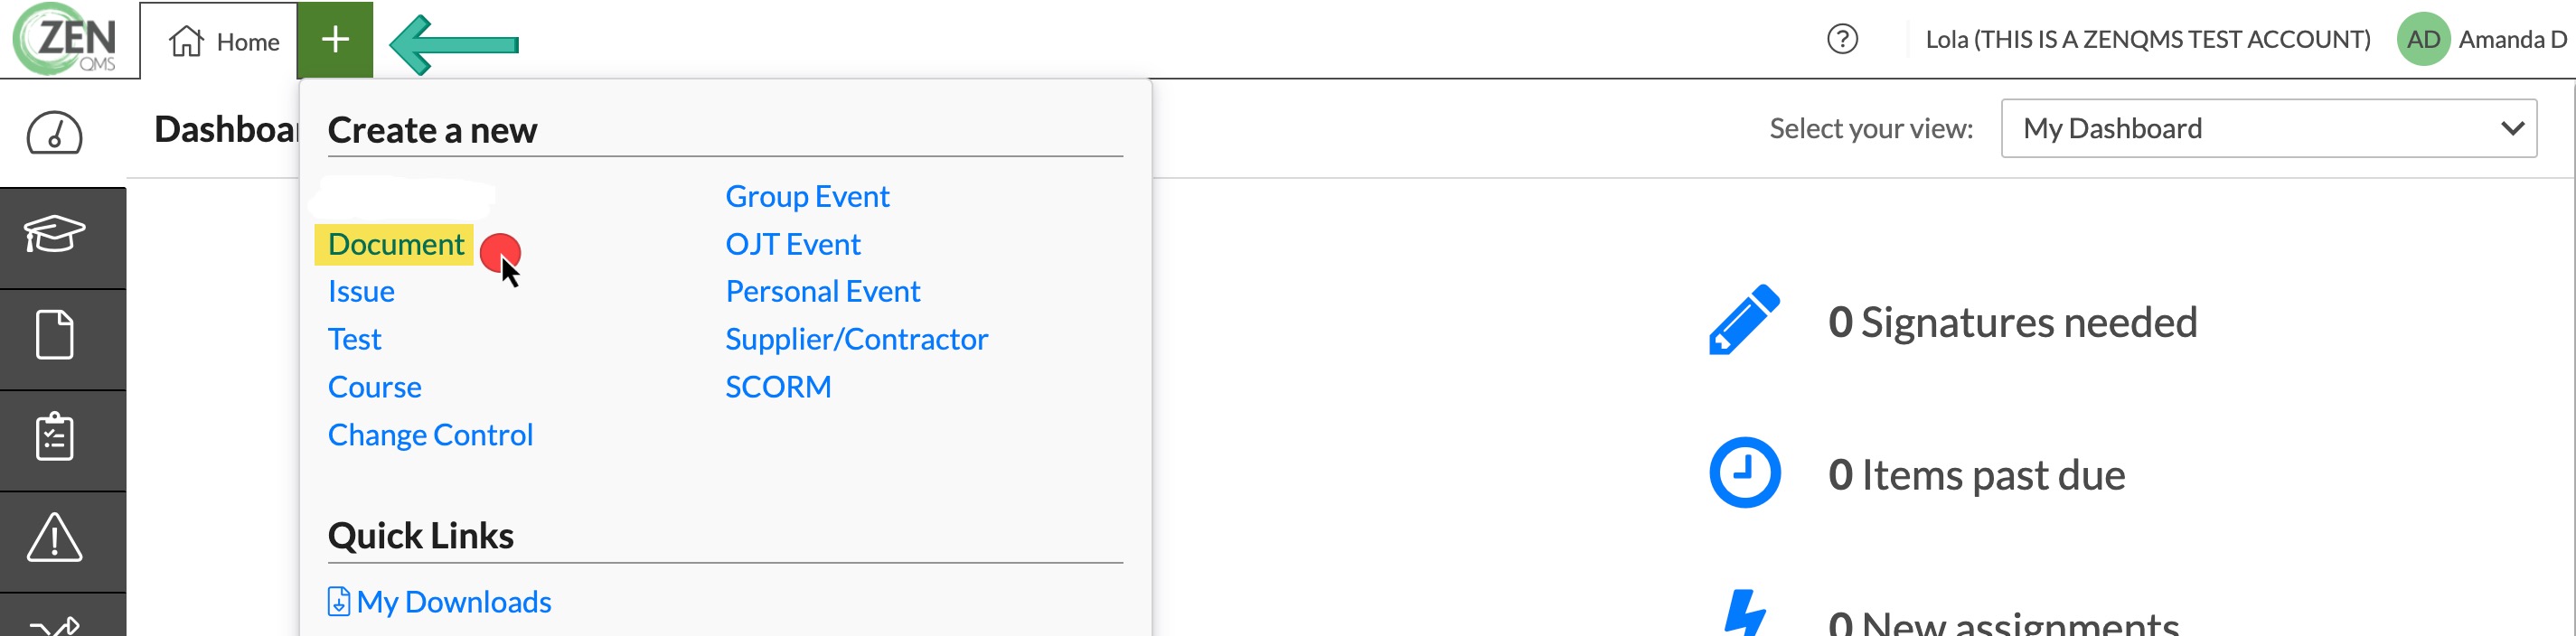Select Supplier/Contractor in the create list
Screen dimensions: 2576x636
(856, 339)
